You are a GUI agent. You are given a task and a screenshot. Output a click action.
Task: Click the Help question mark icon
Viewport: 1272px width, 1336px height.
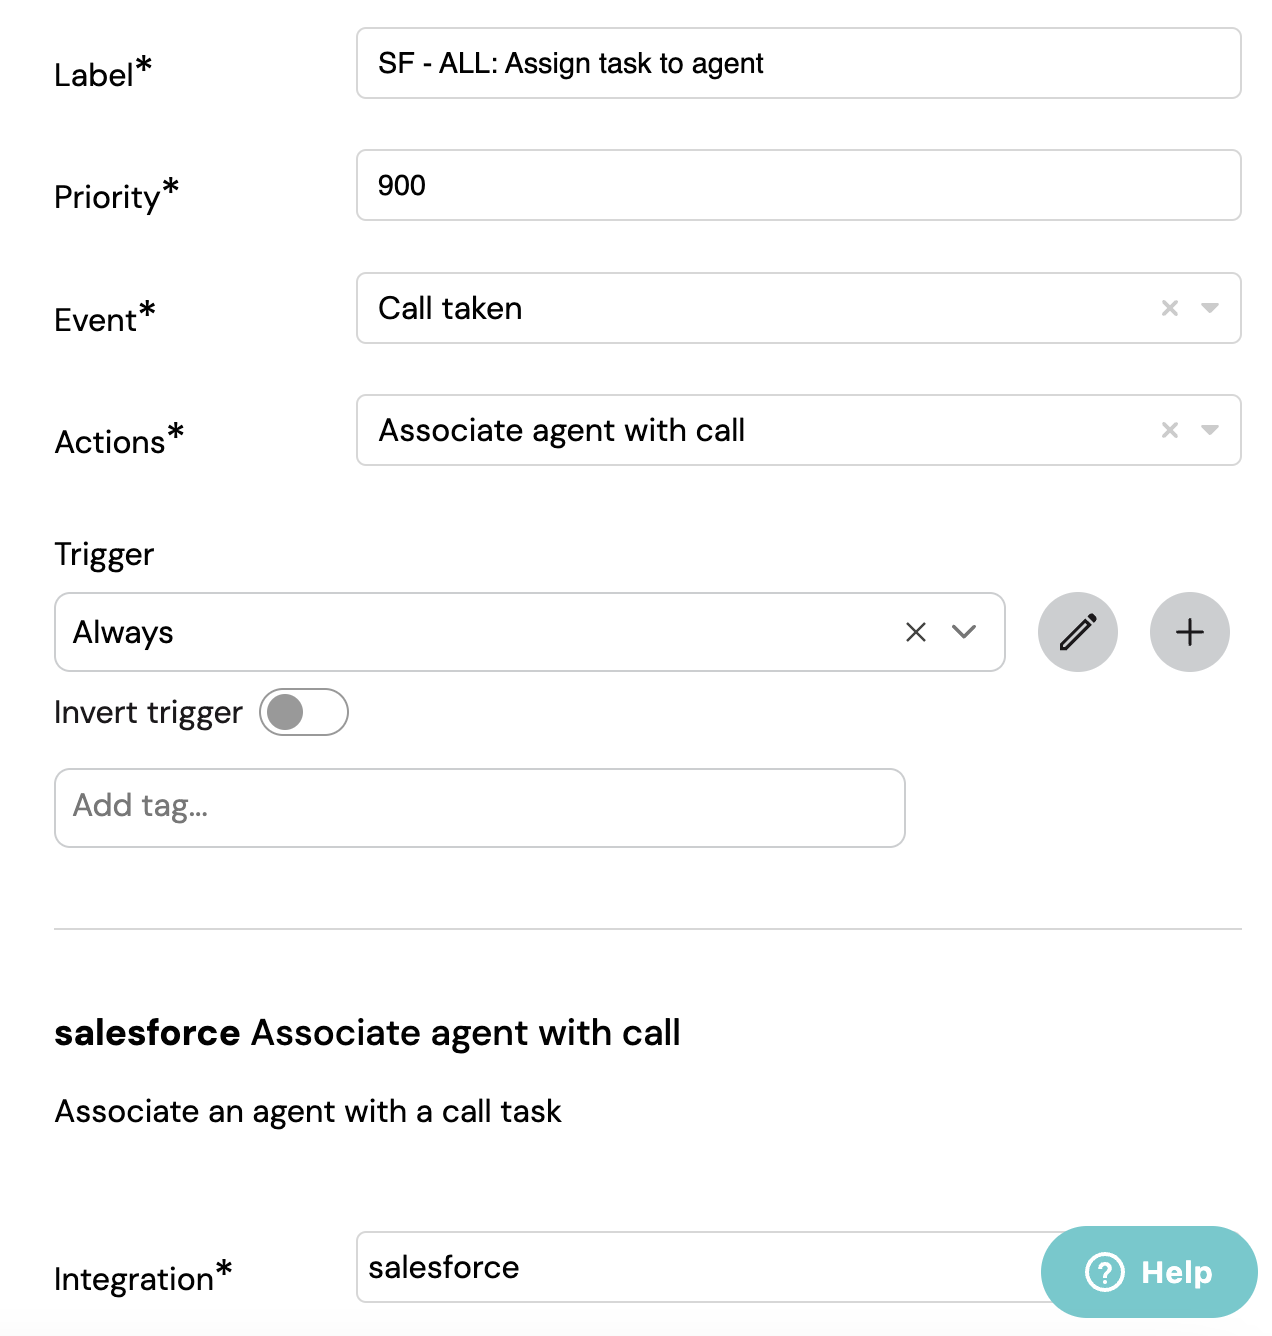pyautogui.click(x=1105, y=1272)
